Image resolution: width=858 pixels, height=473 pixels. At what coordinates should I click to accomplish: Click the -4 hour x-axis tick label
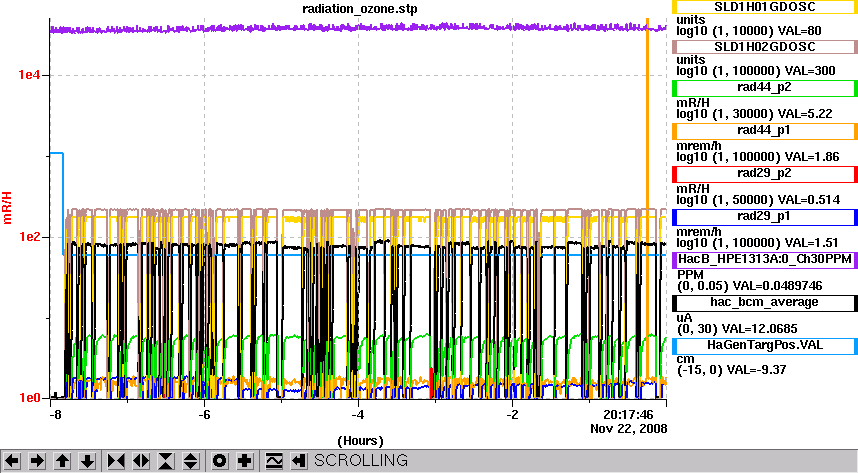(358, 415)
